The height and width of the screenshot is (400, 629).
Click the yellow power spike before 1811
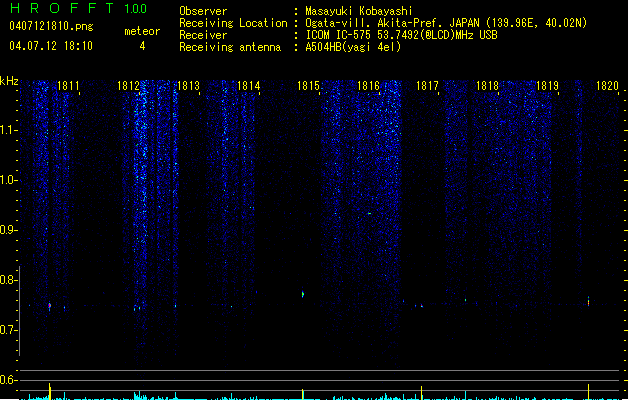[50, 391]
